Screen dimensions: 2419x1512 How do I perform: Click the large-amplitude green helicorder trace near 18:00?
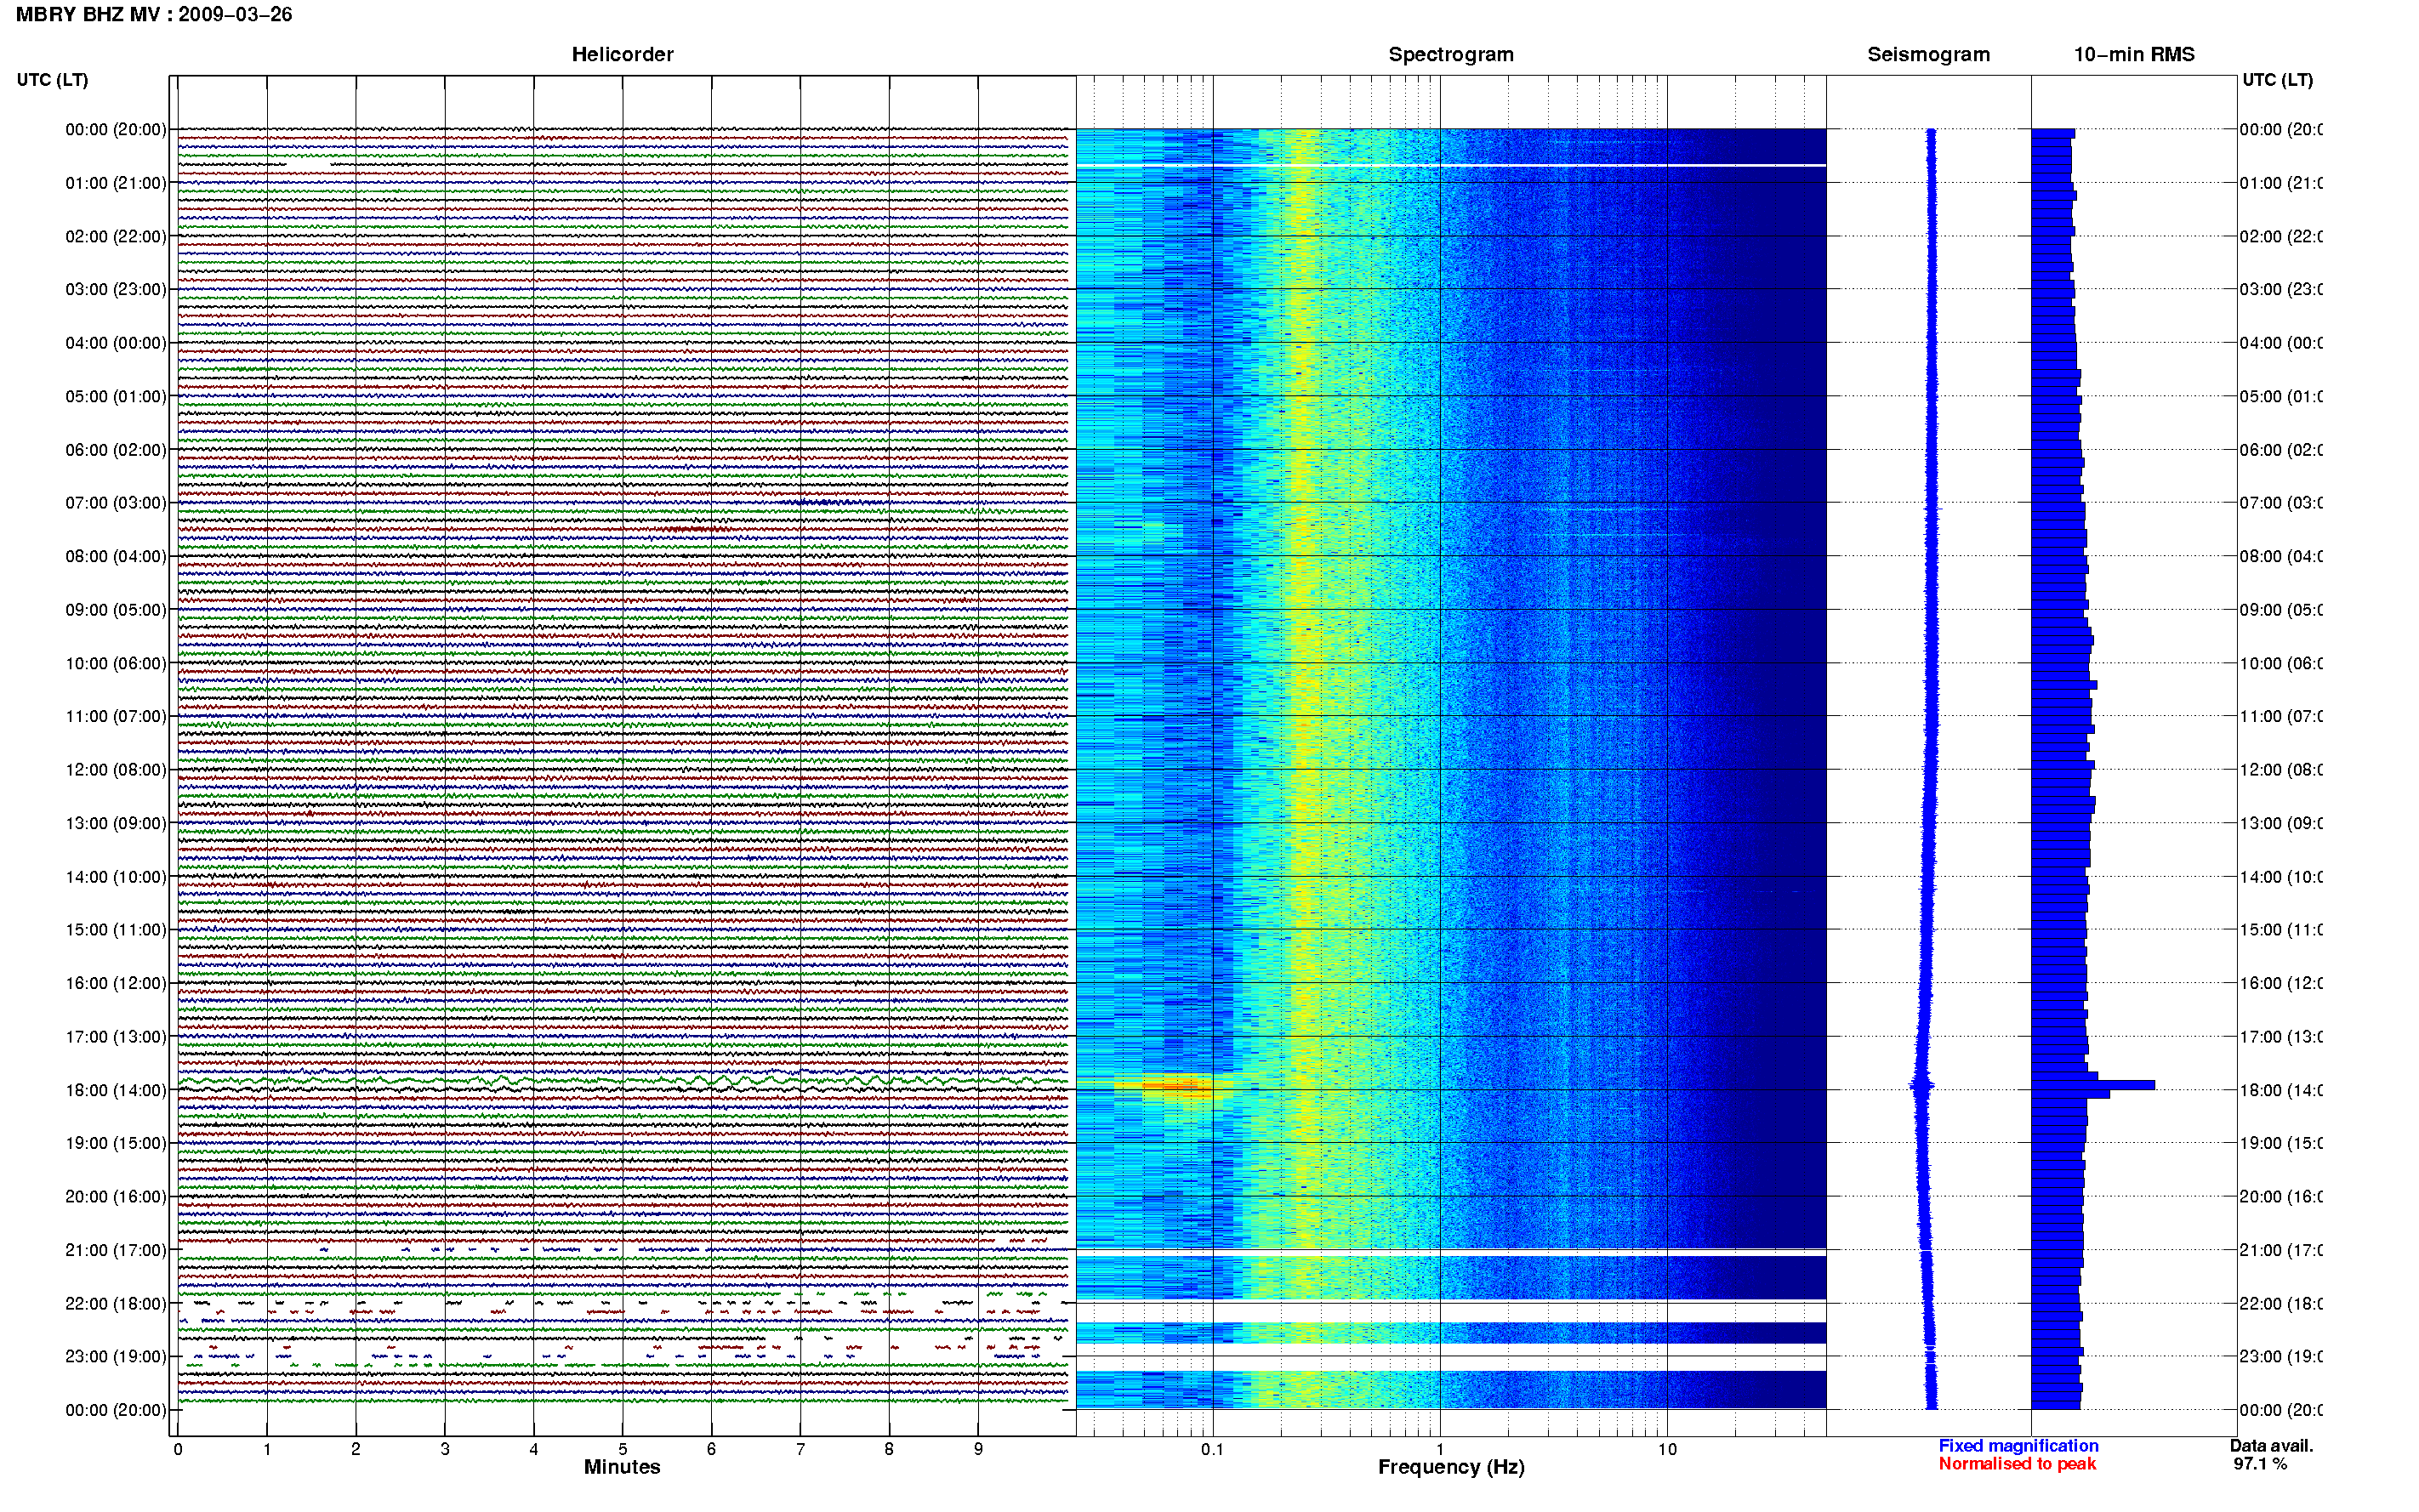pos(622,1082)
